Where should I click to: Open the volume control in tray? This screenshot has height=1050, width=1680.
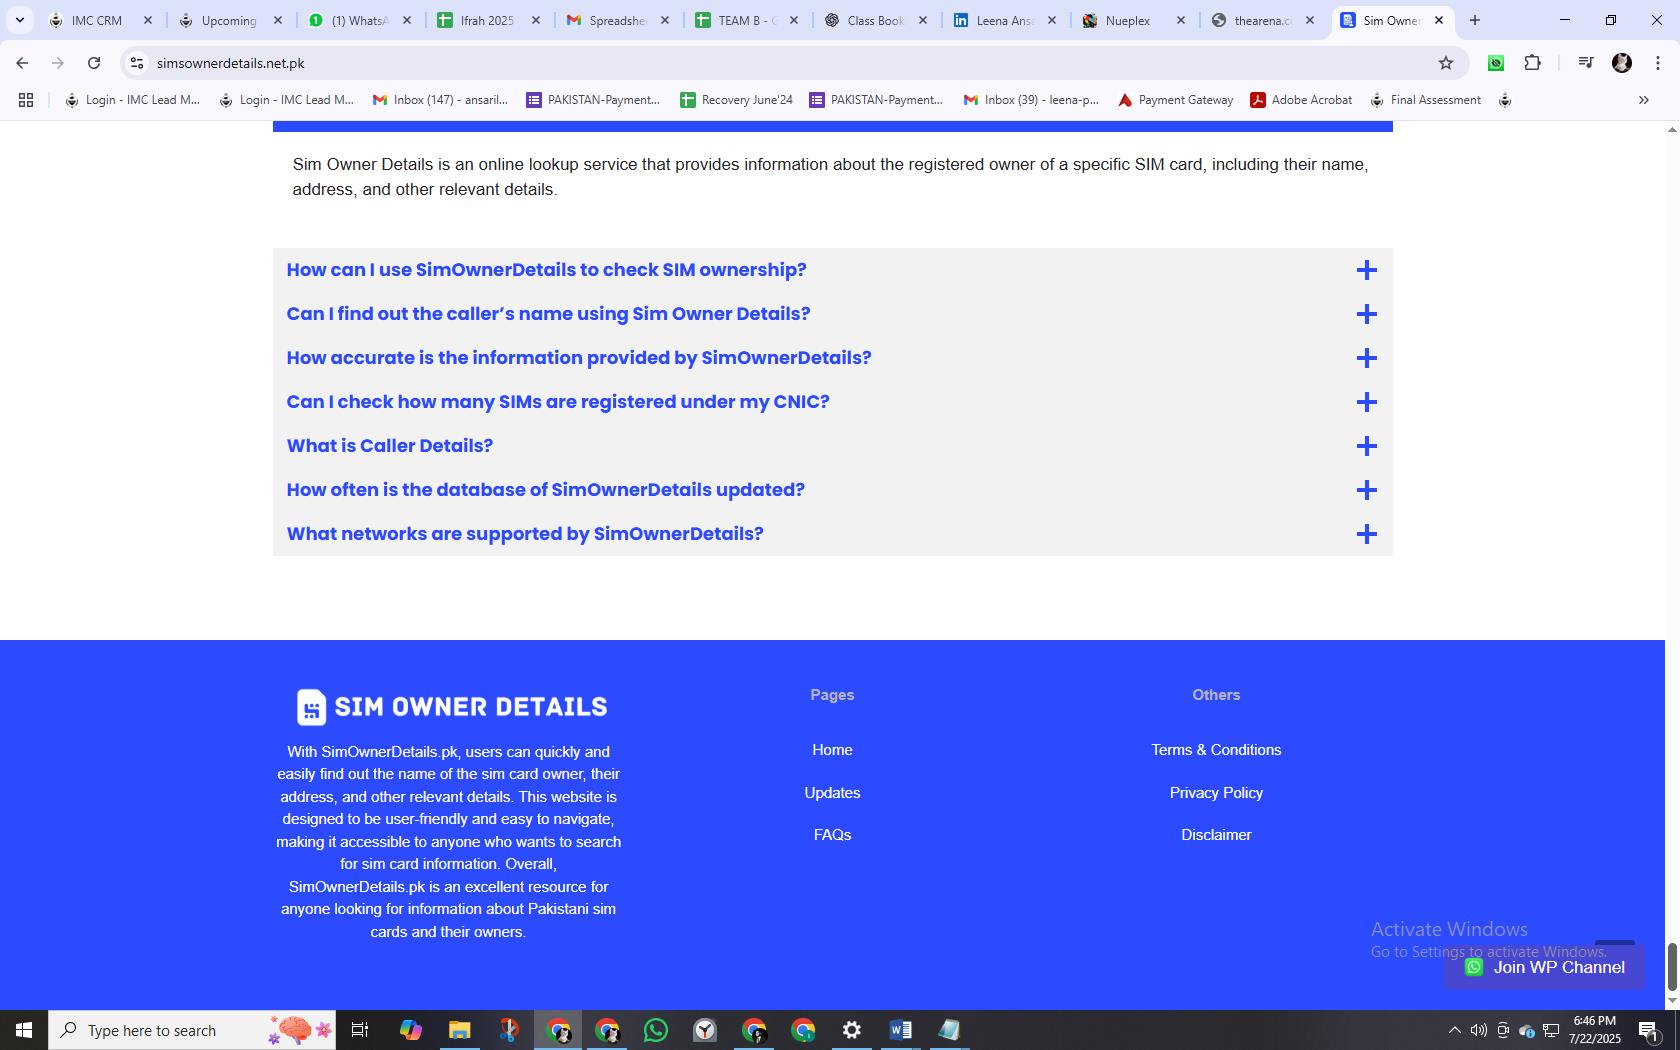pyautogui.click(x=1478, y=1030)
